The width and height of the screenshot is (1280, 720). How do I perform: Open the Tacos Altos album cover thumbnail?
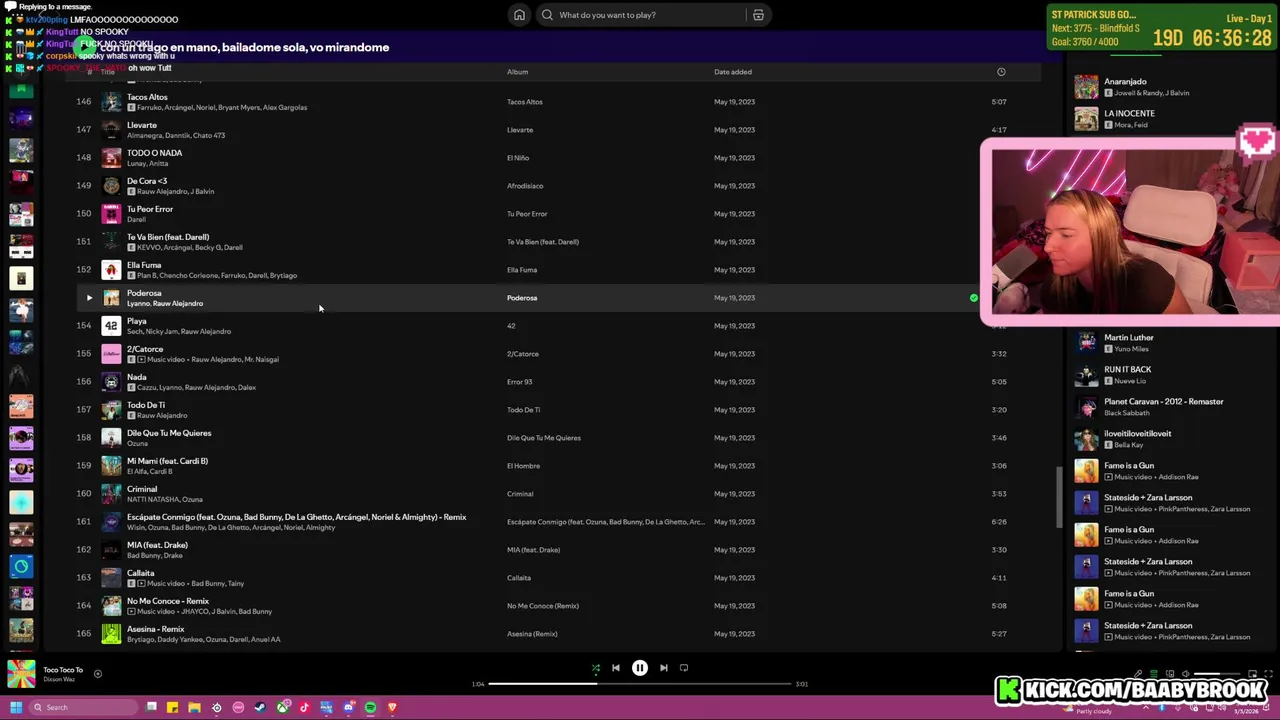click(x=111, y=102)
